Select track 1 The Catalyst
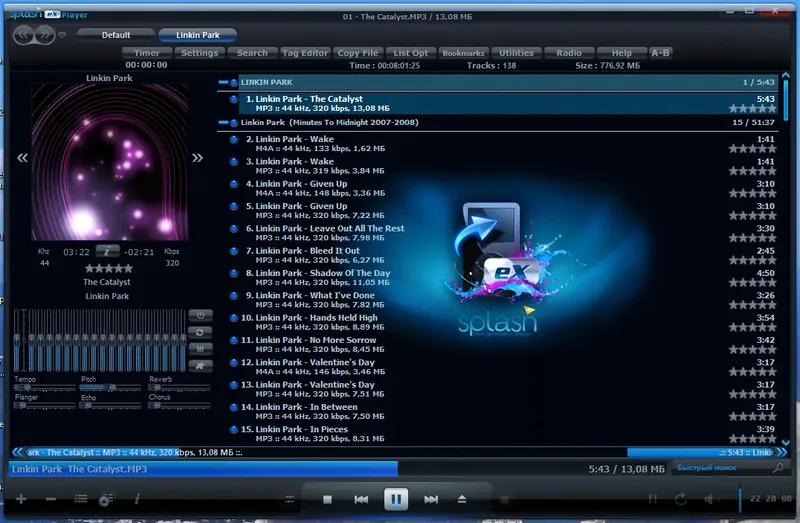Image resolution: width=800 pixels, height=523 pixels. click(x=508, y=103)
